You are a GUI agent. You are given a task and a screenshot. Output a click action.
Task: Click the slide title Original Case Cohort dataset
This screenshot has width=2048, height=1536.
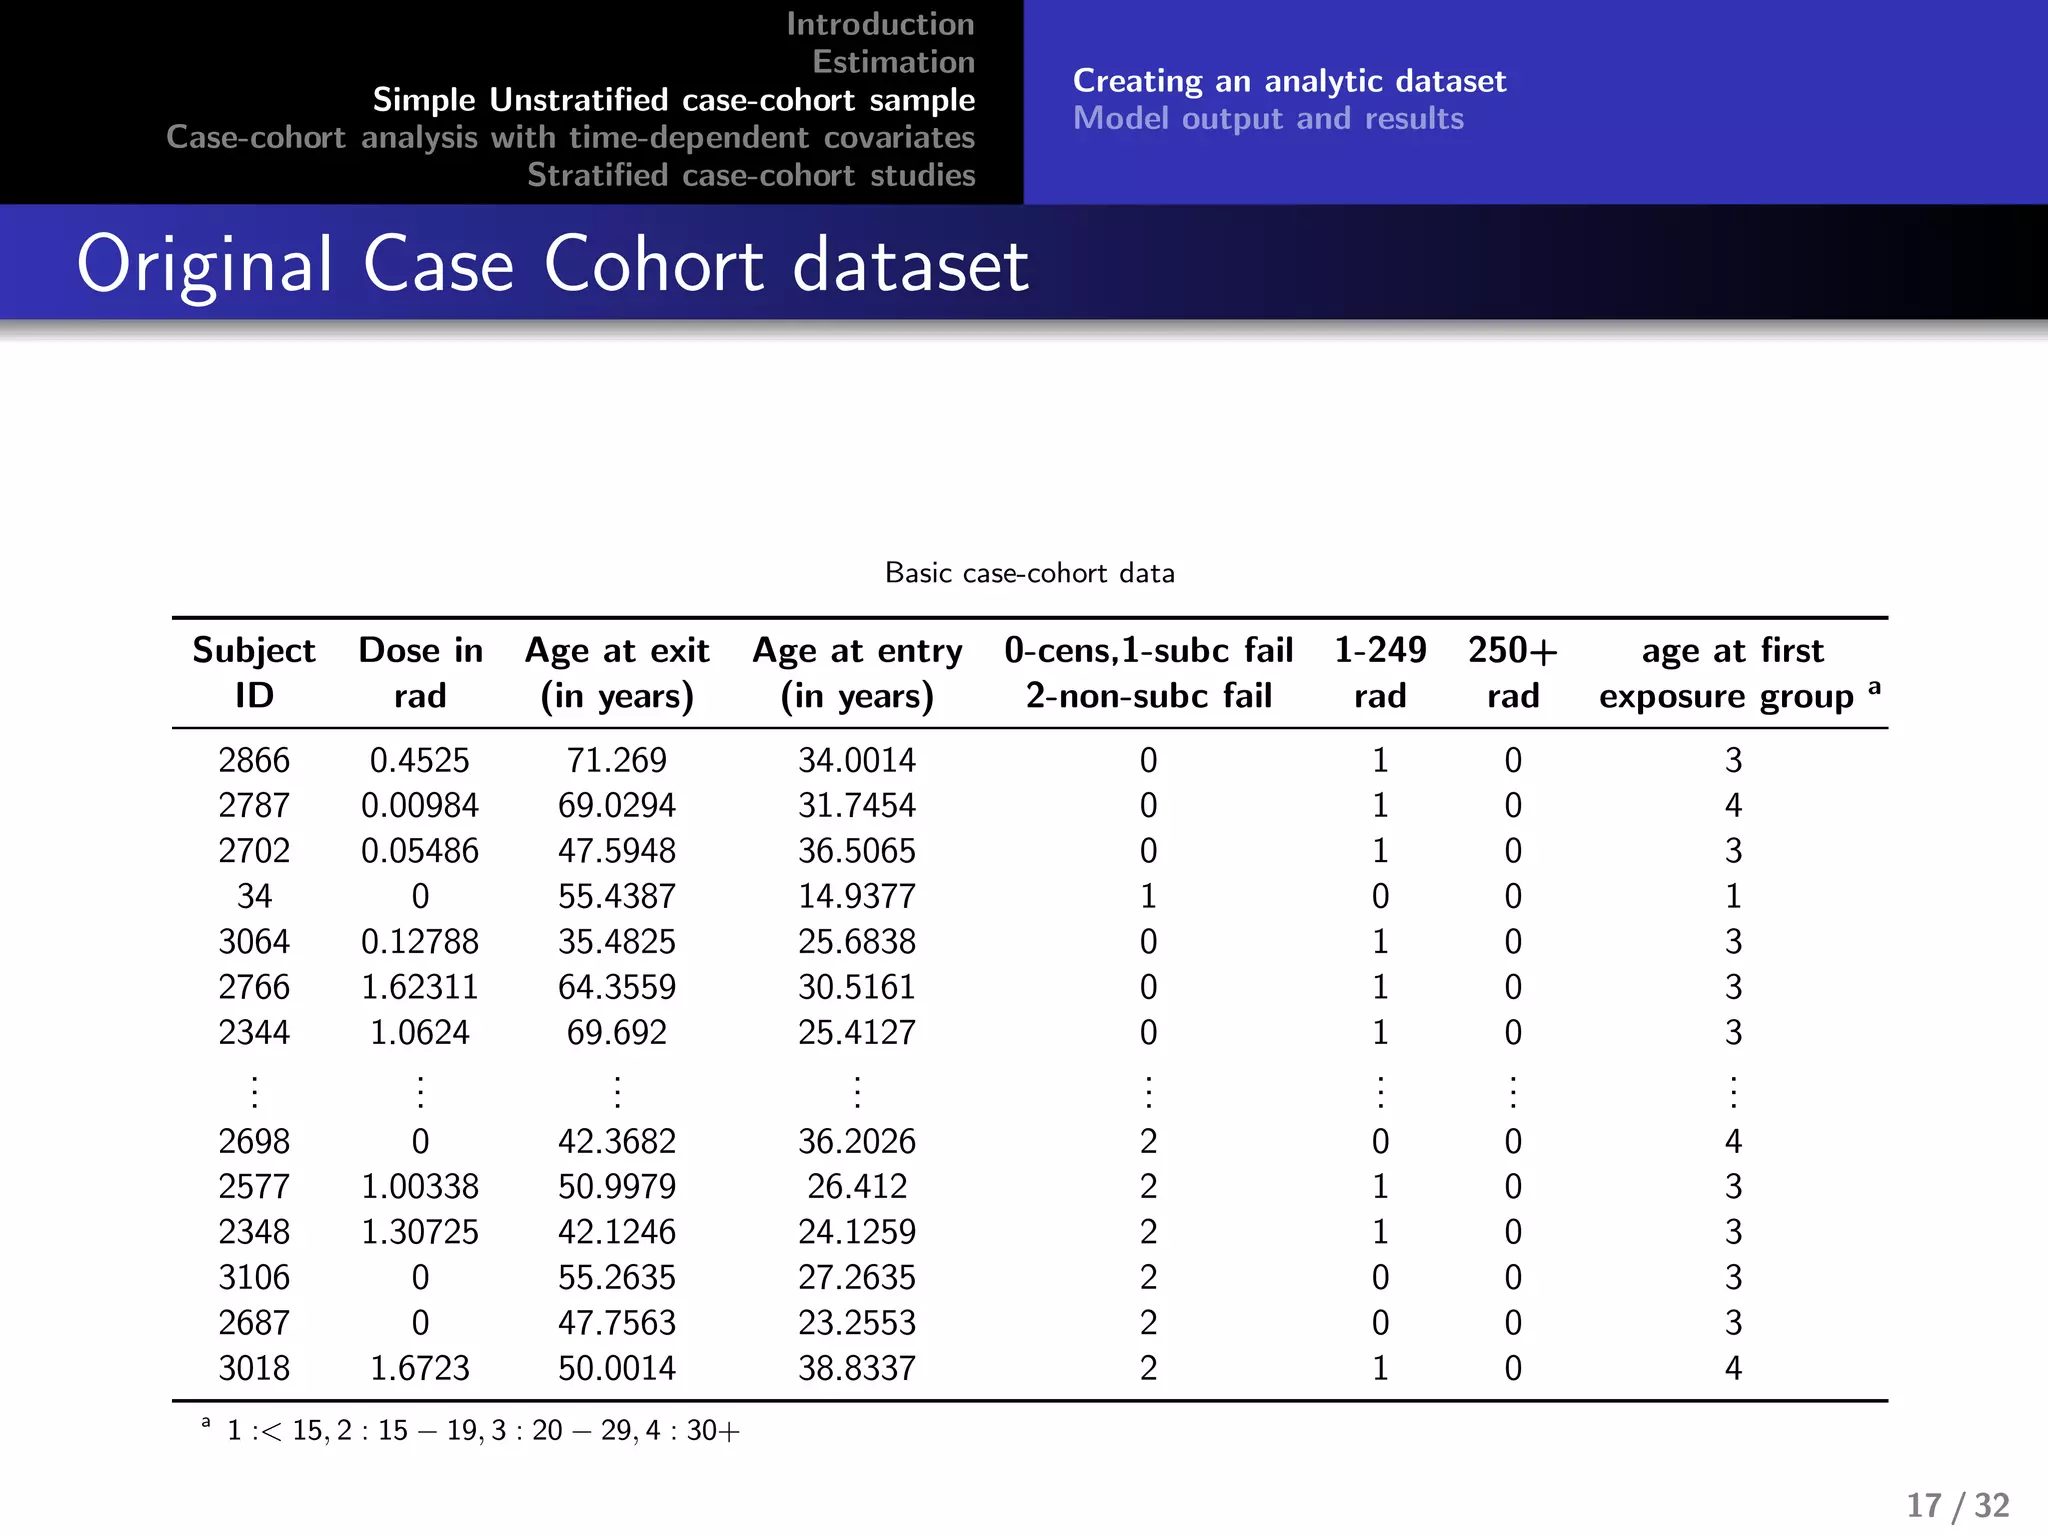pos(552,264)
